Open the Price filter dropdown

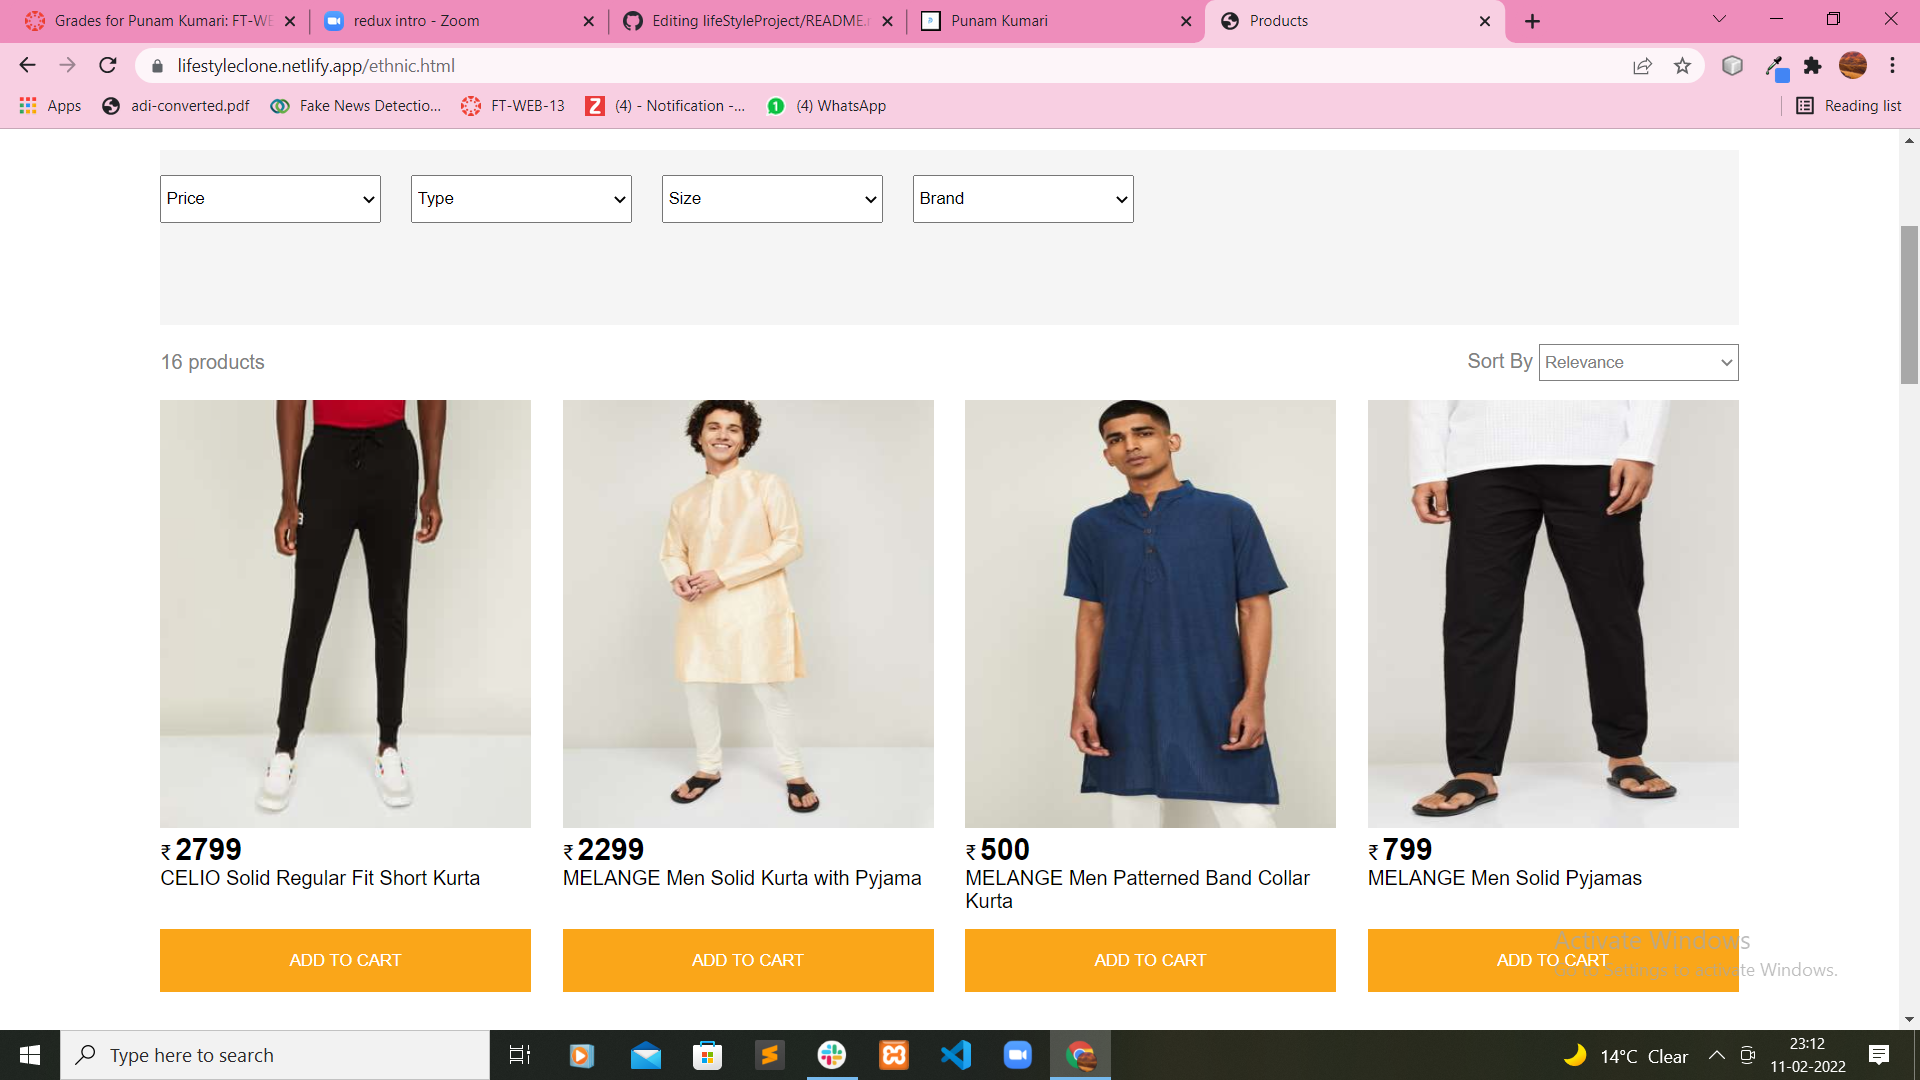coord(269,198)
